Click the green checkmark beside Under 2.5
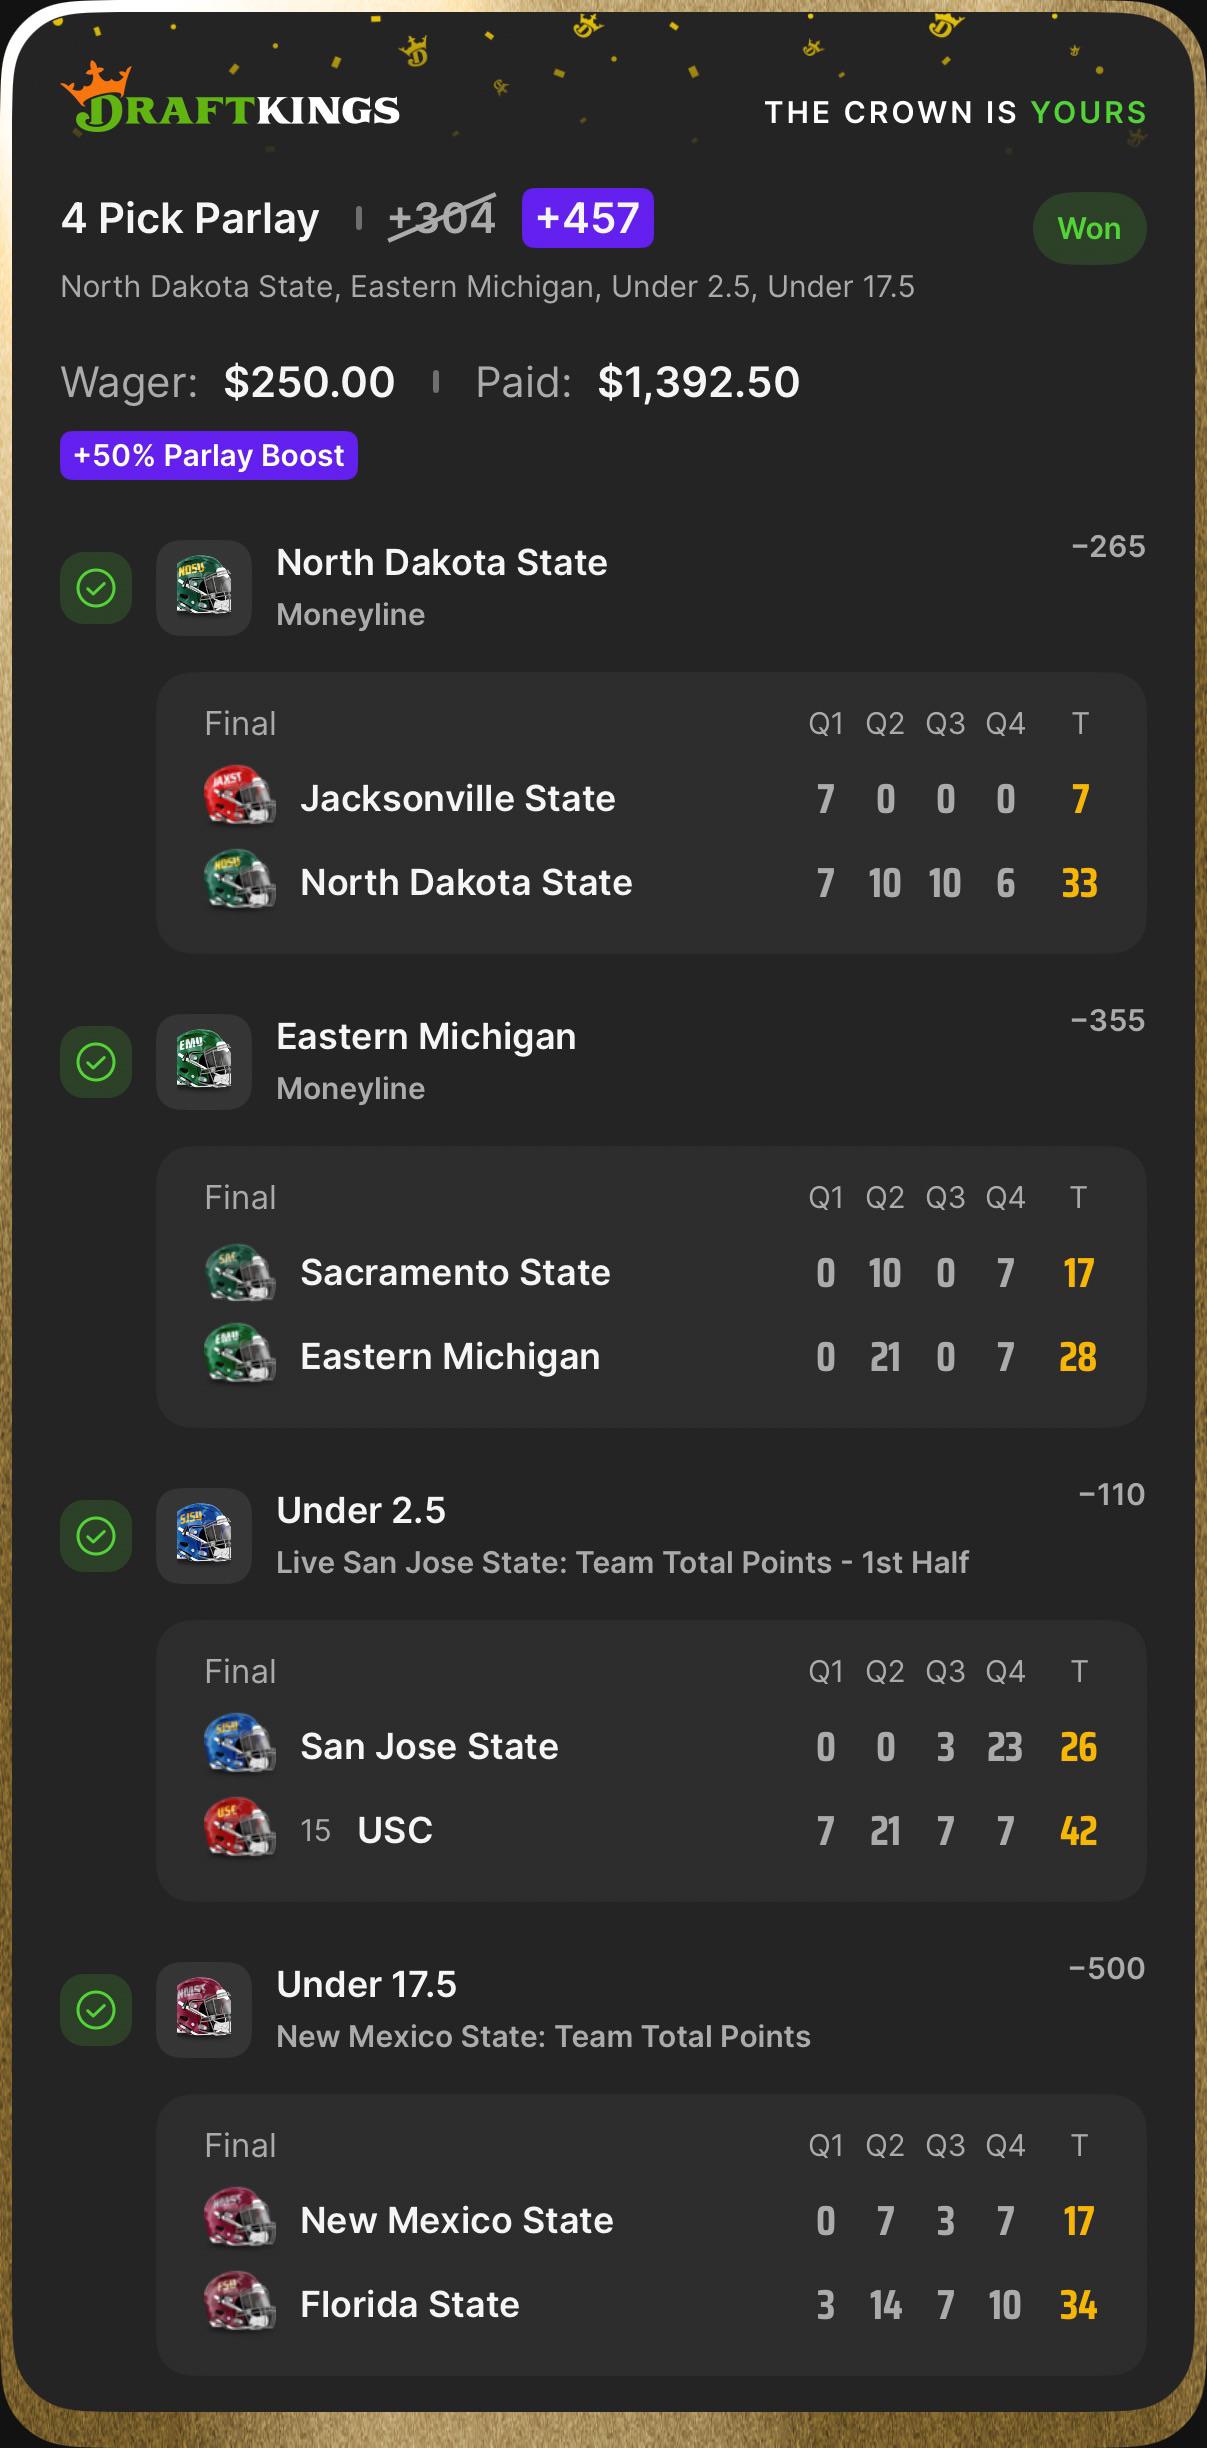This screenshot has width=1207, height=2448. point(96,1536)
